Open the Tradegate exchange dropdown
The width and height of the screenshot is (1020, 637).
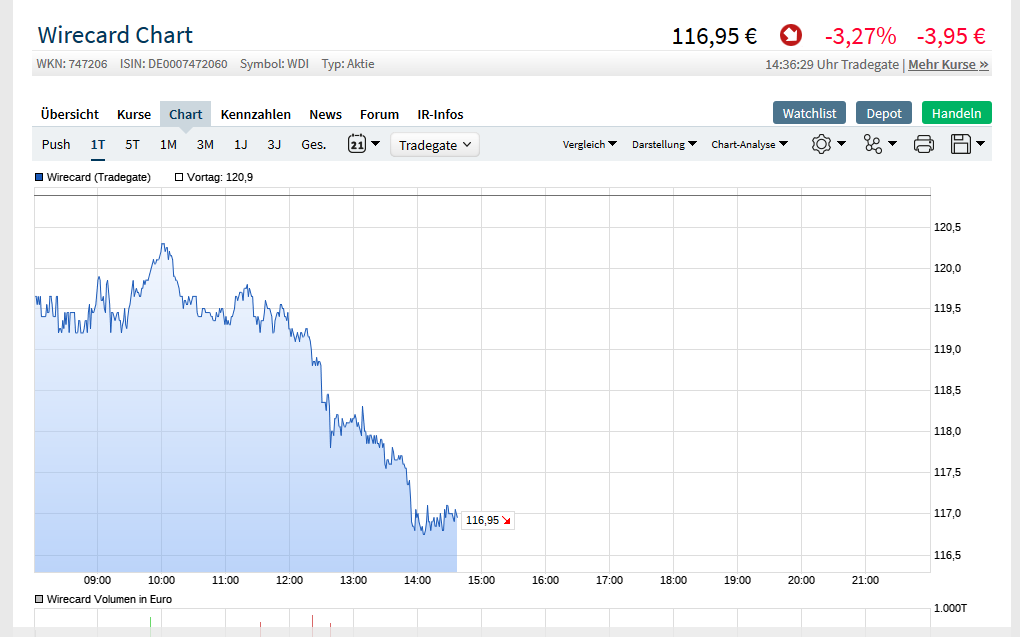[435, 144]
